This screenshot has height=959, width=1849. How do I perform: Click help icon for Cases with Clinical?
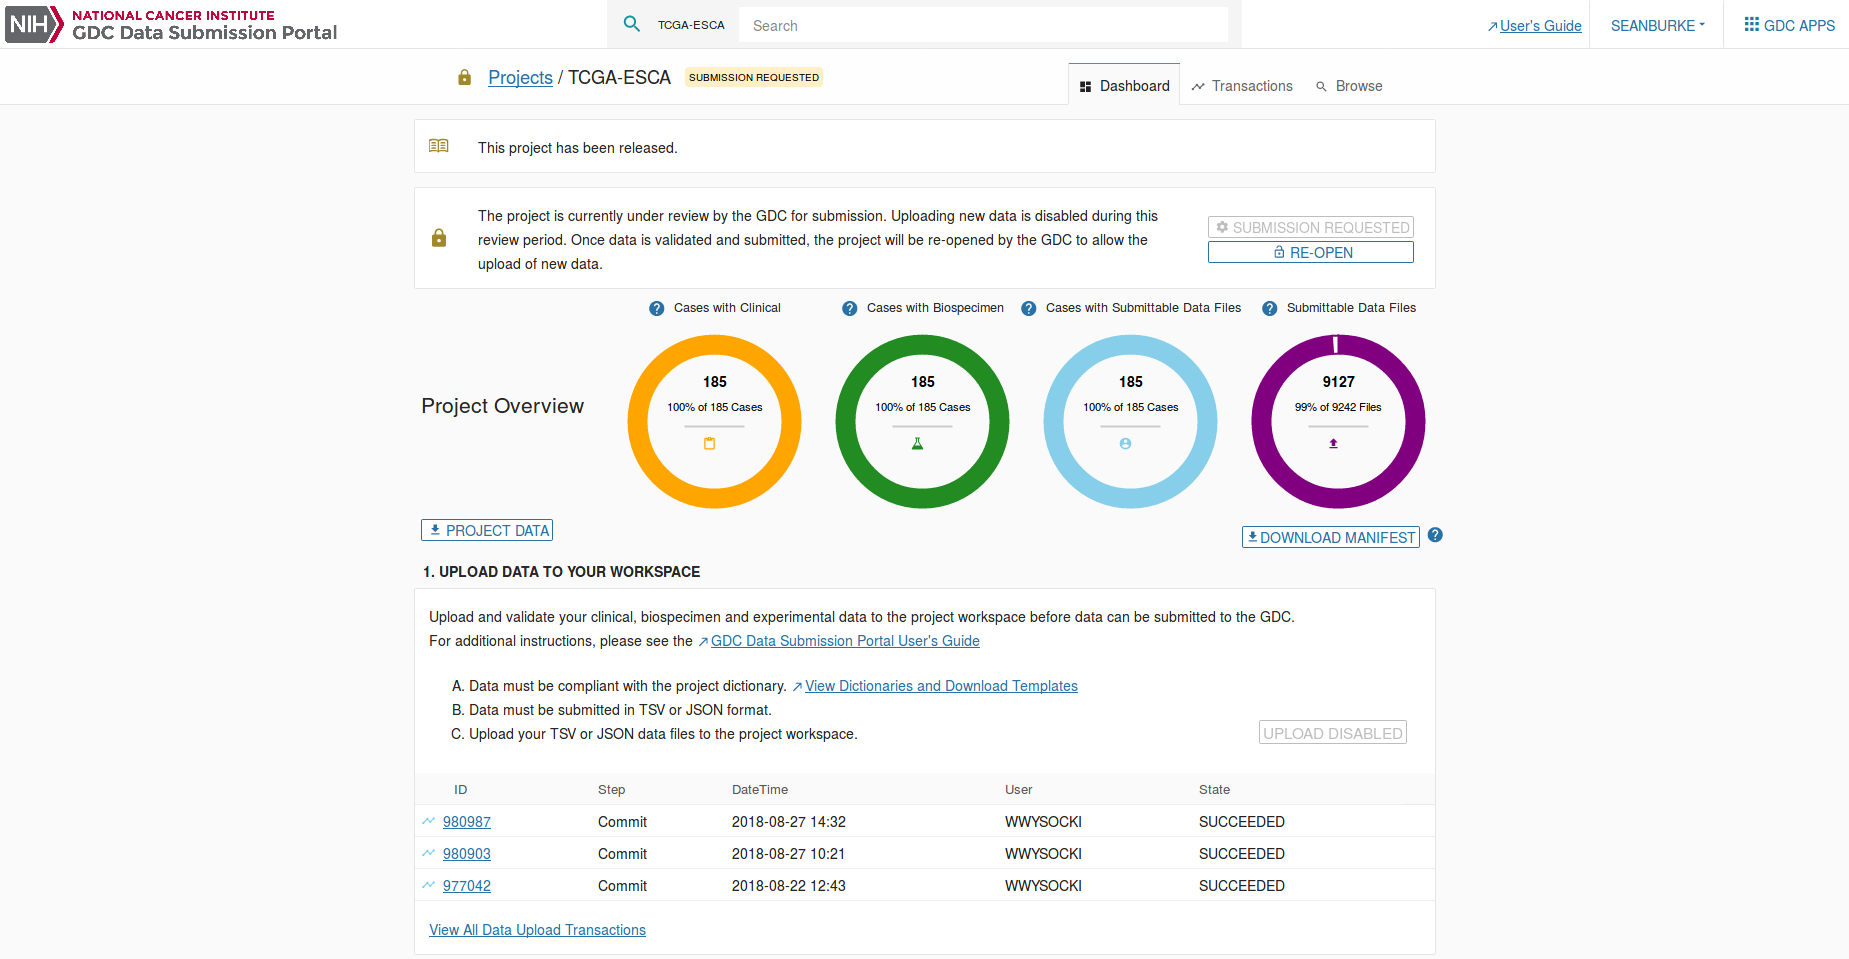click(656, 309)
